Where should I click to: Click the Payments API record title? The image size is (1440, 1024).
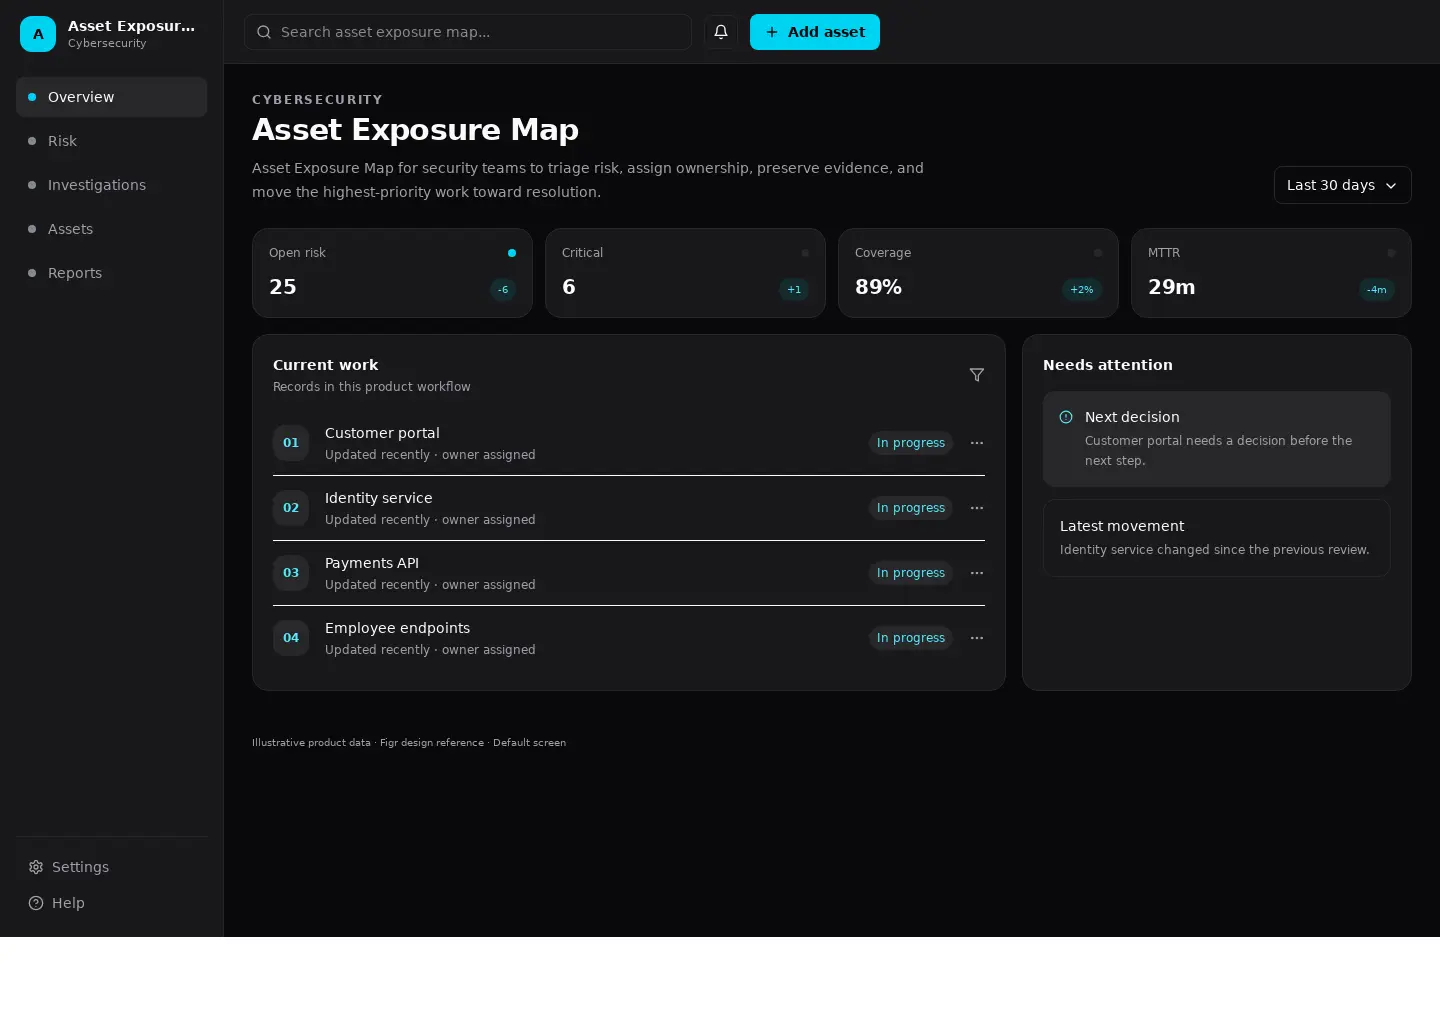[372, 563]
